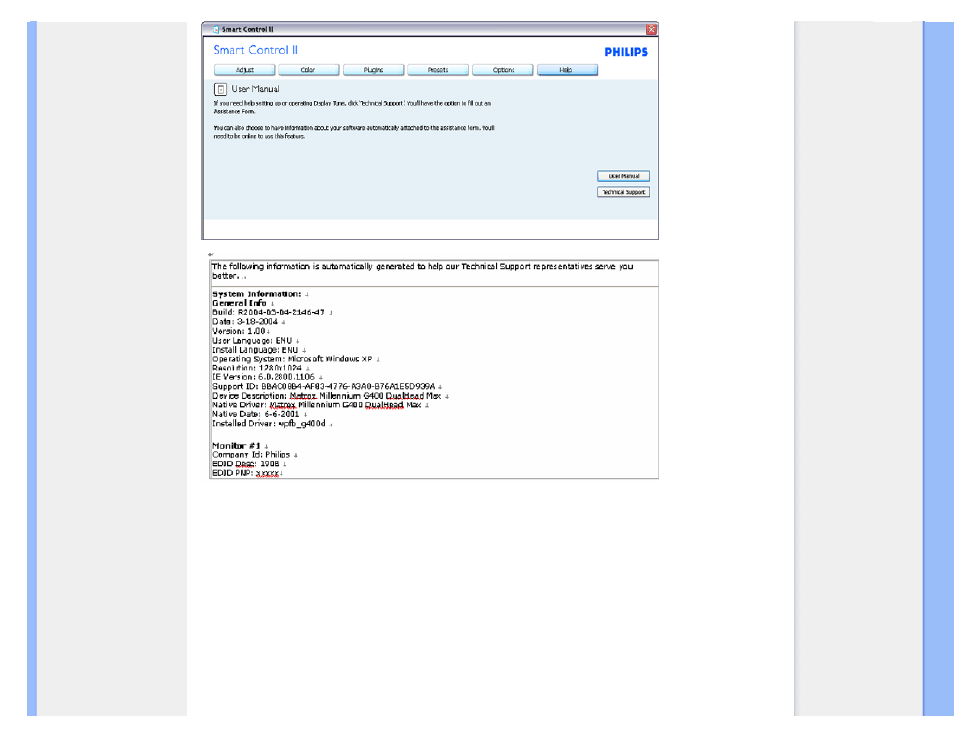This screenshot has width=954, height=738.
Task: Select the 'Native Date: 6-6-2001' line
Action: [x=256, y=414]
